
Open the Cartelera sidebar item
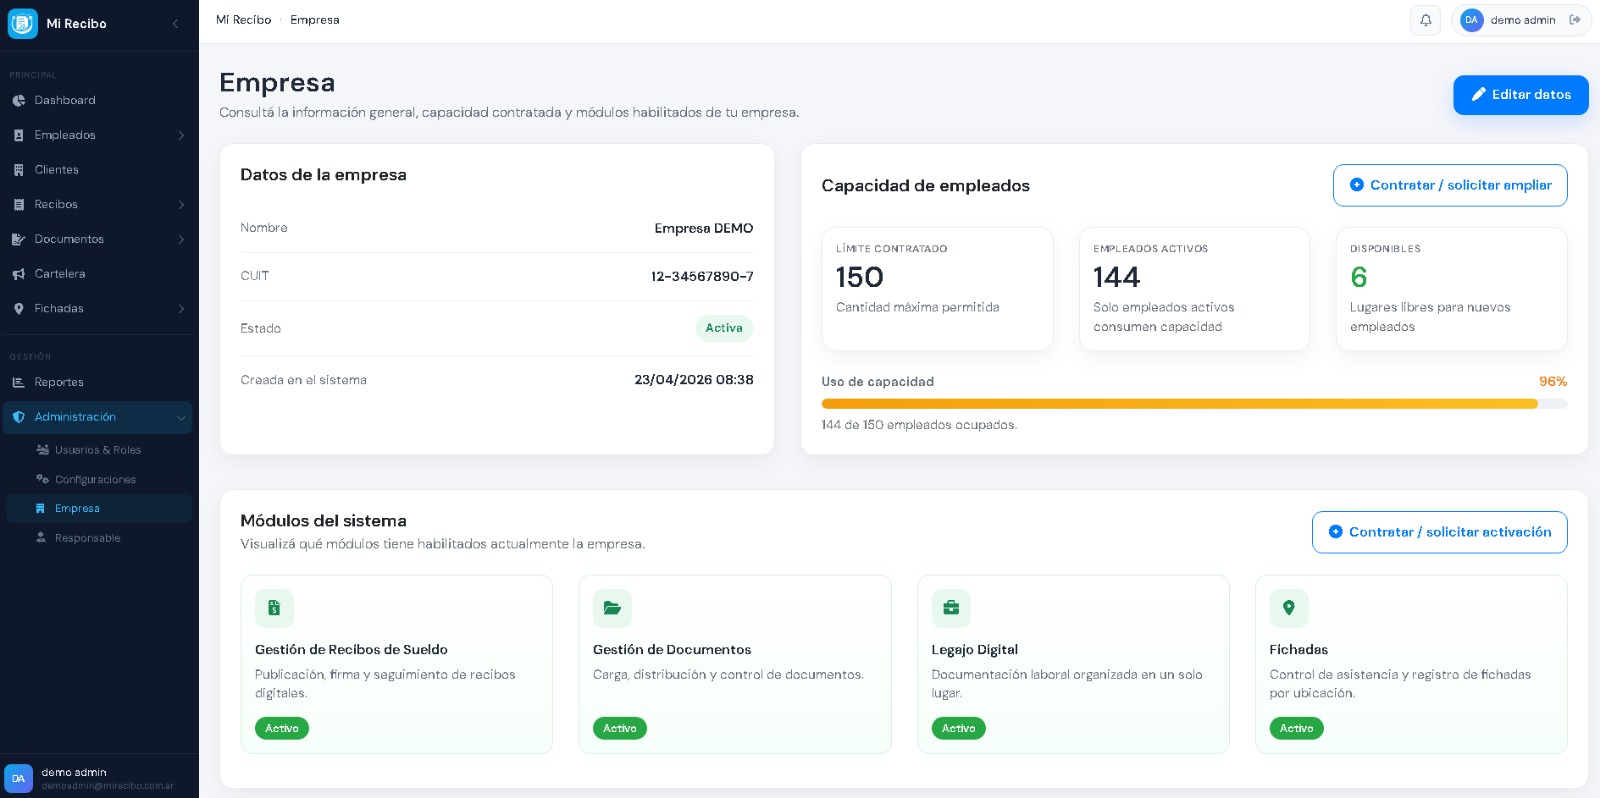tap(60, 274)
